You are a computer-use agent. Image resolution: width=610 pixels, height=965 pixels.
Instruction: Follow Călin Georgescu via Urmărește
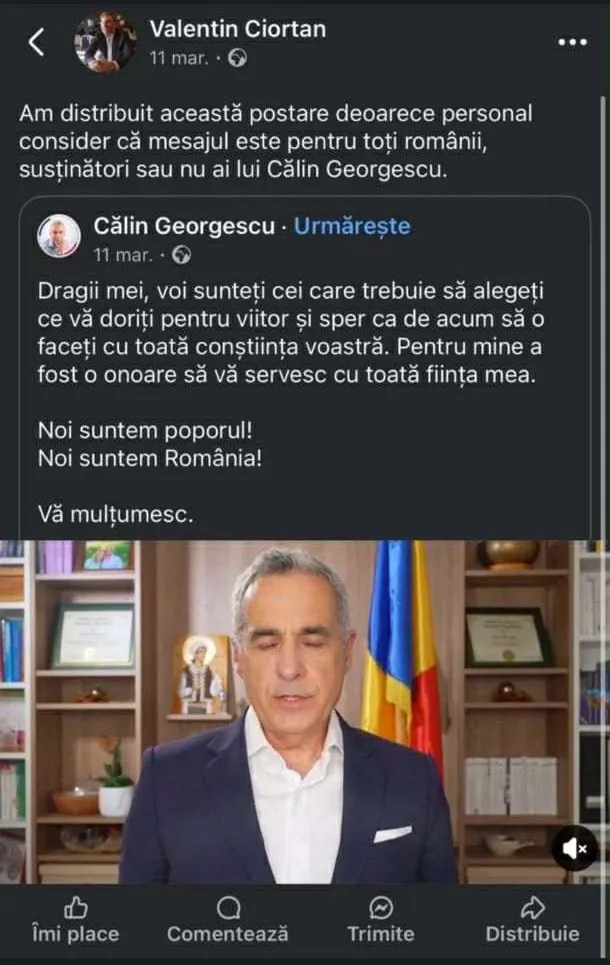click(351, 226)
